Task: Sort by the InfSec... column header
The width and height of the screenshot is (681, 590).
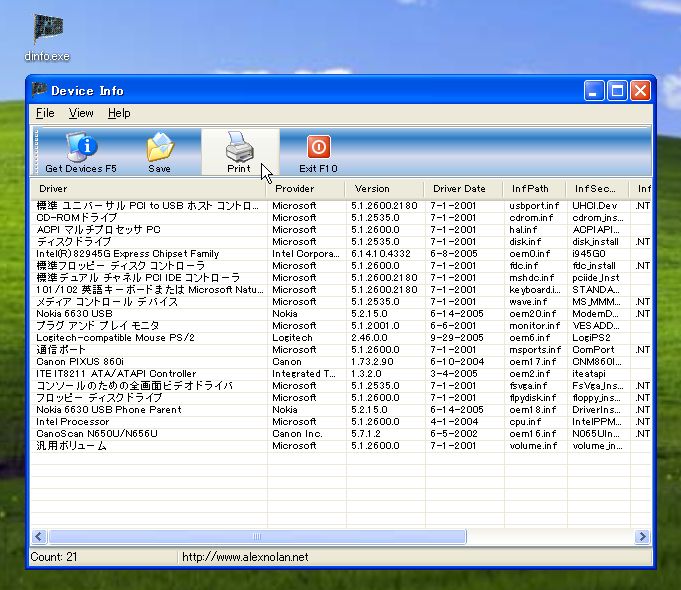Action: 598,189
